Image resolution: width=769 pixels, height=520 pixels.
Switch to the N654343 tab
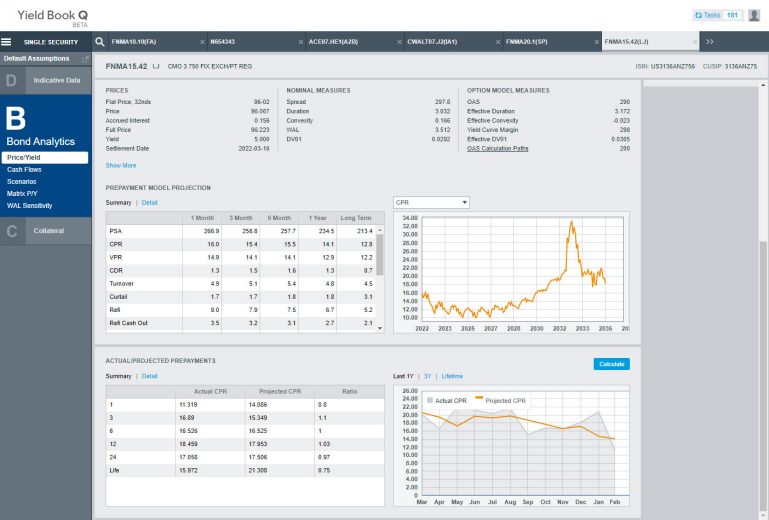pyautogui.click(x=223, y=42)
